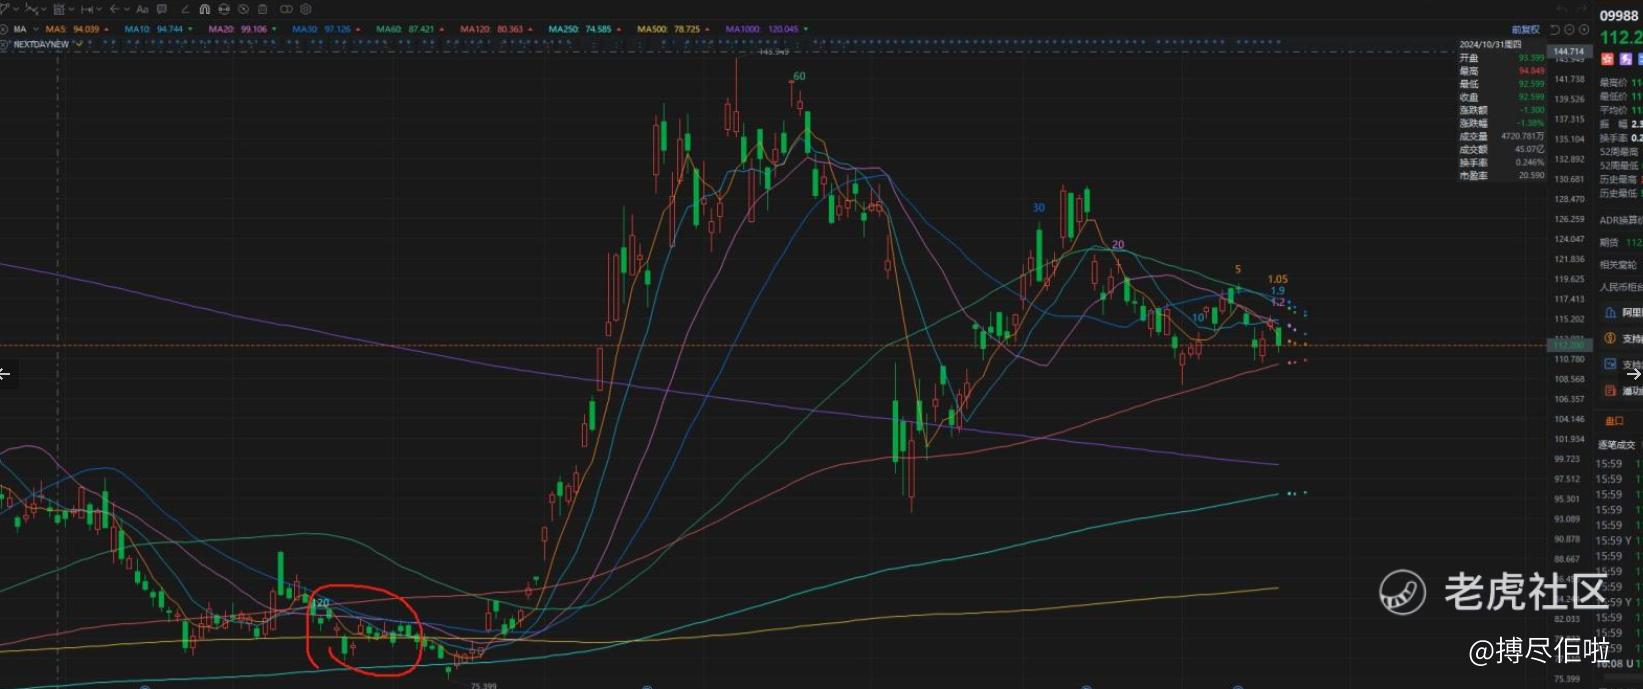
Task: Click the MA5 value label
Action: pos(72,29)
